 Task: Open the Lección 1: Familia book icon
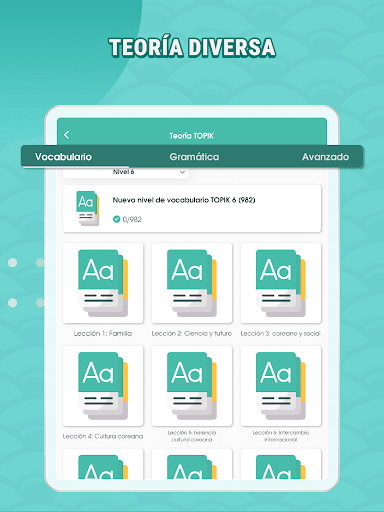coord(103,283)
